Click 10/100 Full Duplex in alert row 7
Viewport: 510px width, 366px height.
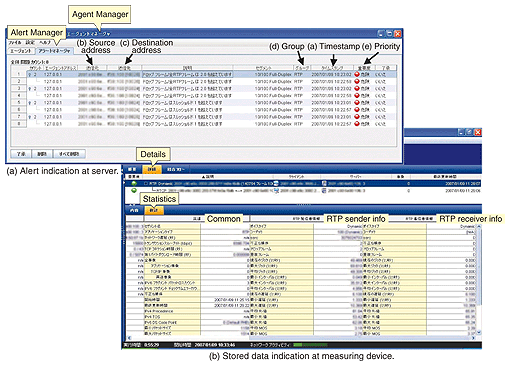point(273,117)
